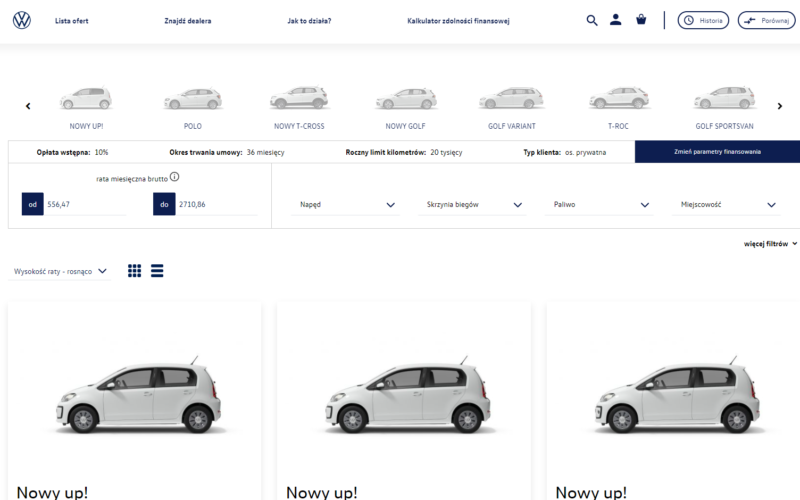This screenshot has width=800, height=500.
Task: Go to Lista ofert
Action: tap(71, 21)
